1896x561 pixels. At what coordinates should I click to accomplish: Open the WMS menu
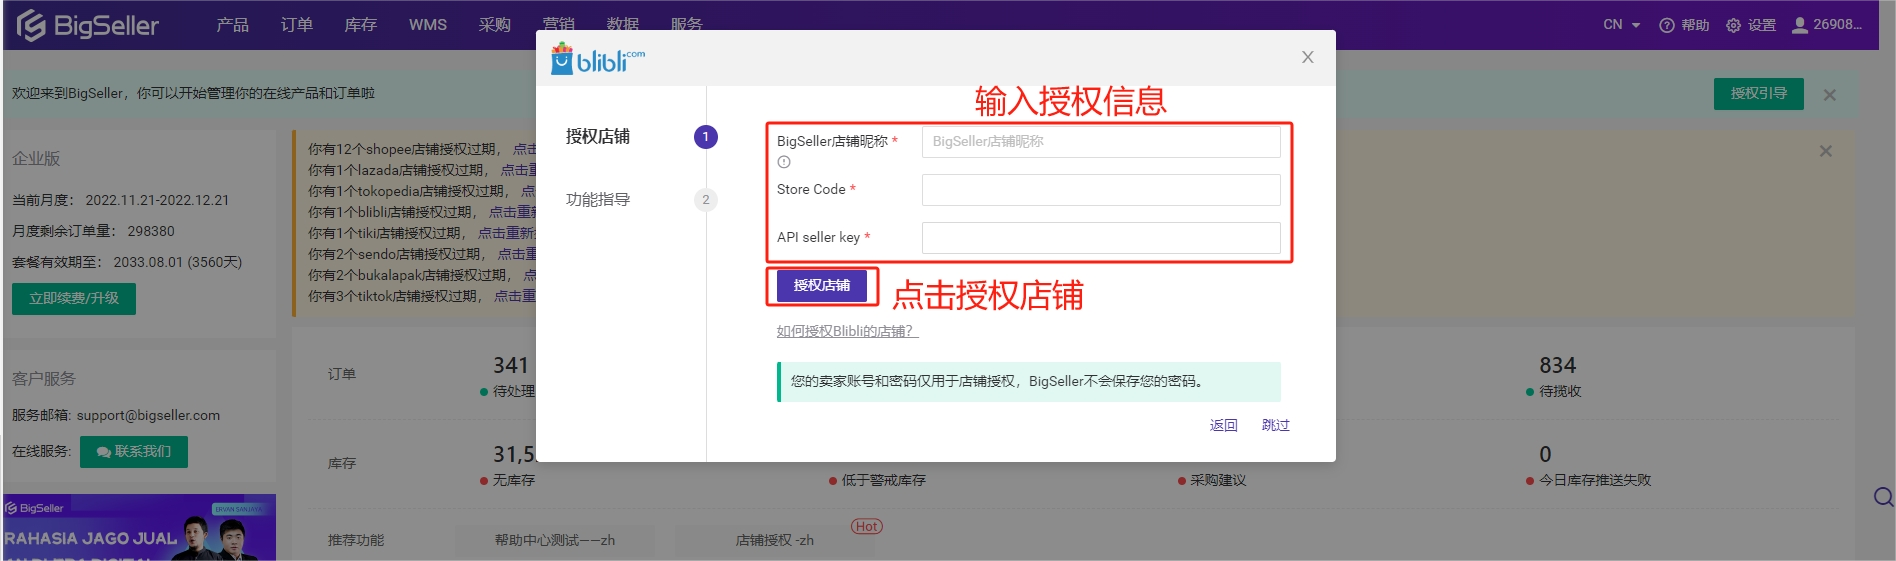tap(428, 25)
